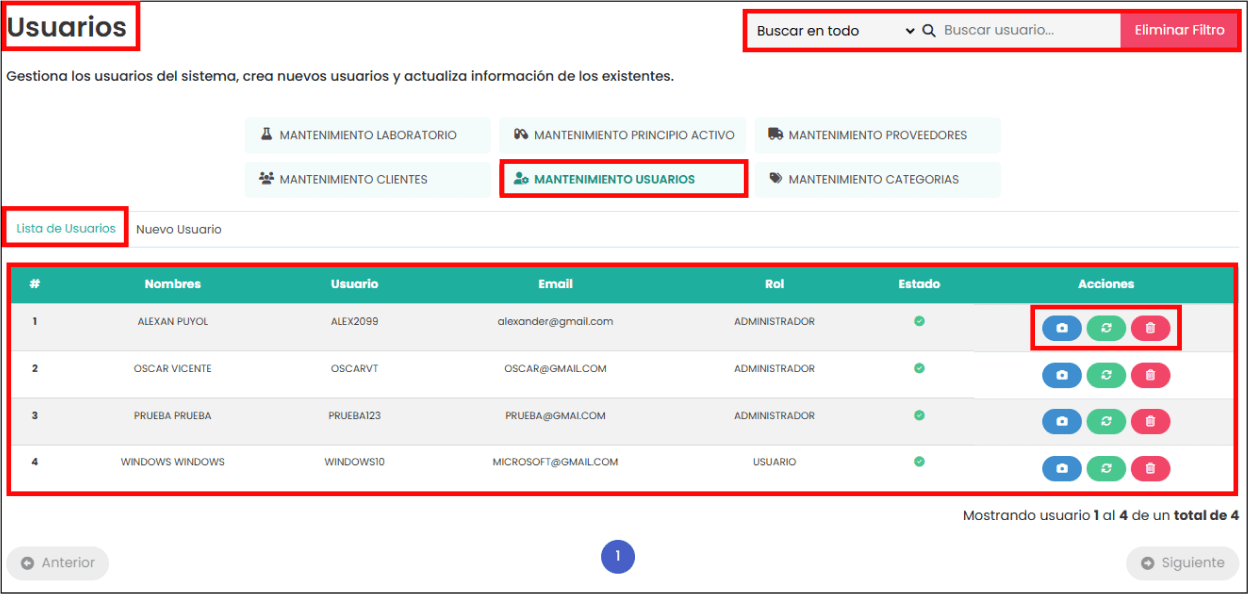Click the green refresh icon for OSCAR VICENTE
1249x595 pixels.
[1106, 375]
